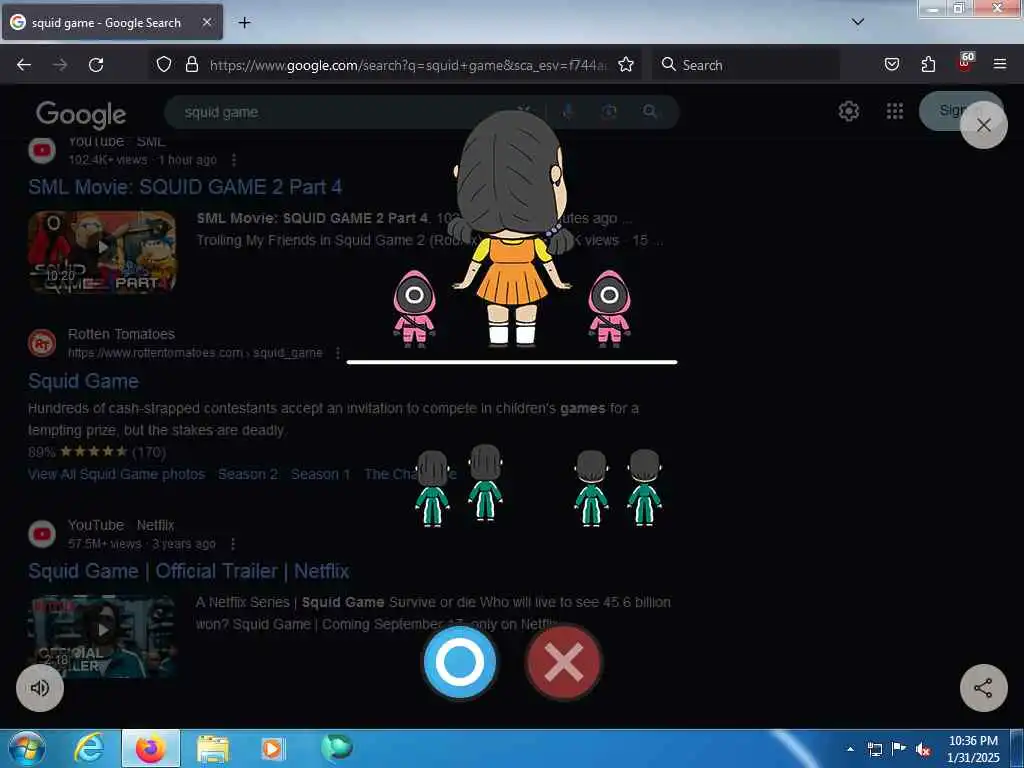Close the squid game tab
1024x768 pixels.
(206, 23)
